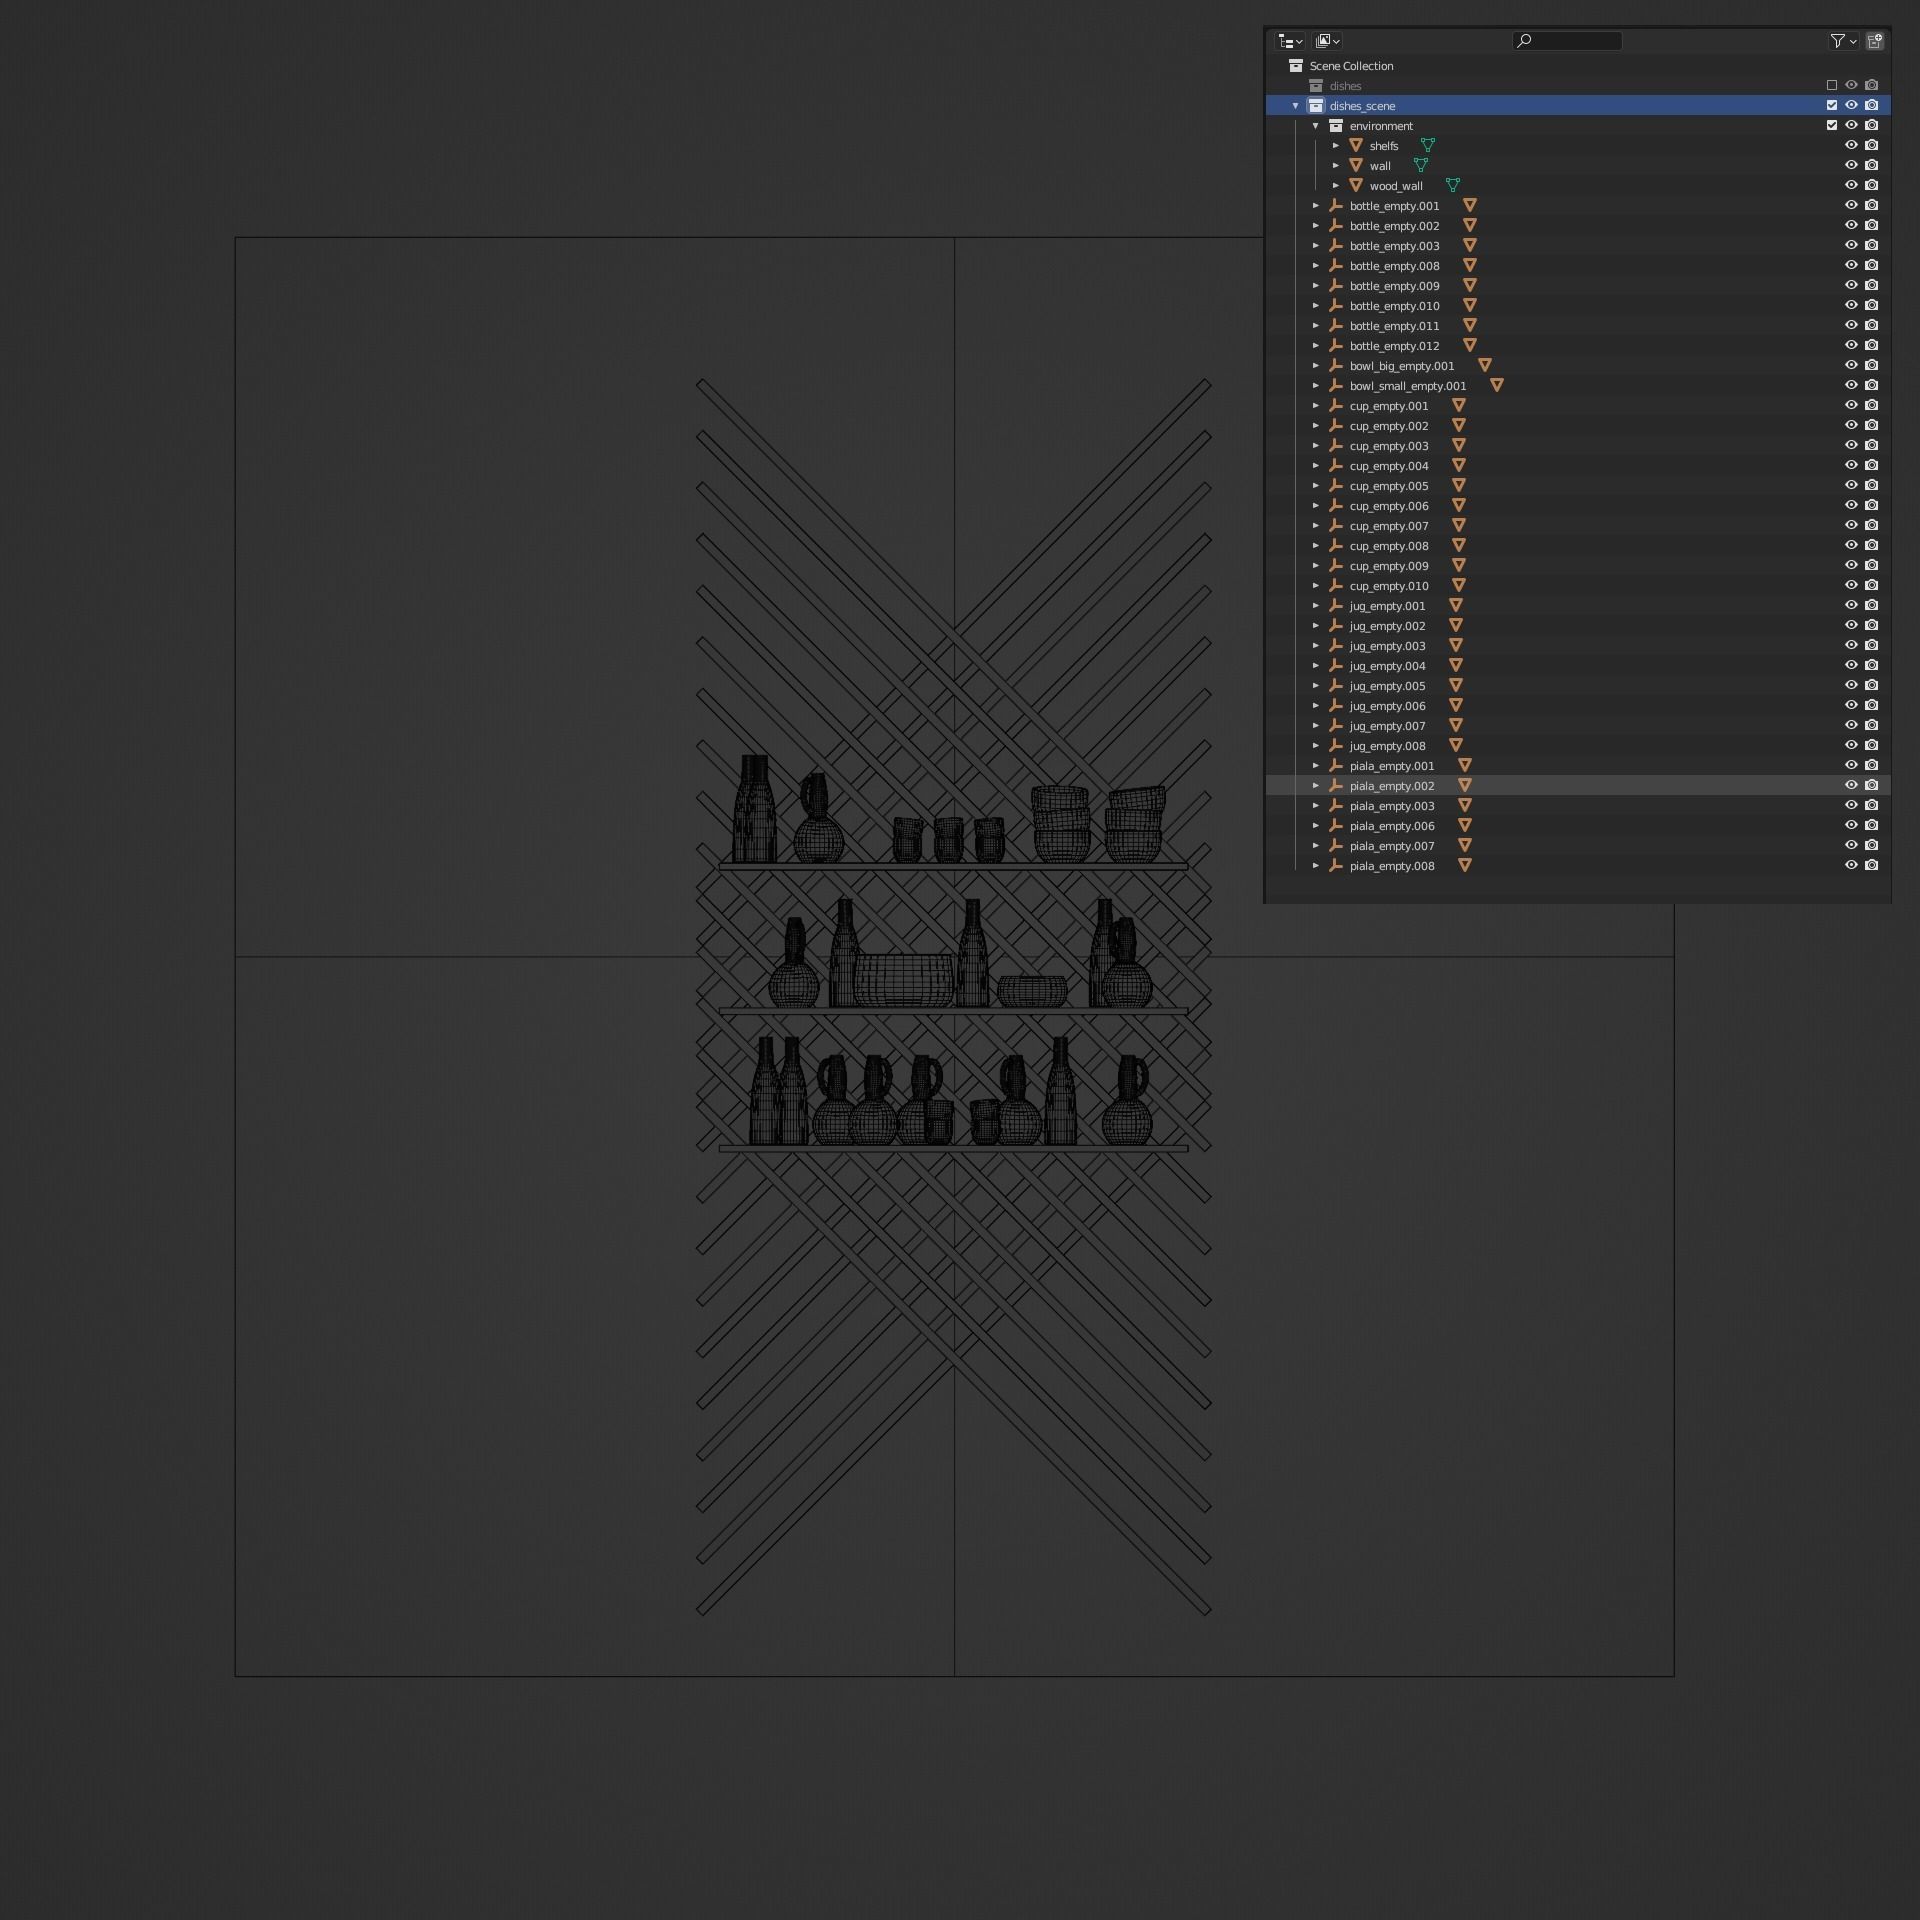Click the green mesh data icon of shelfs
Viewport: 1920px width, 1920px height.
pos(1428,146)
